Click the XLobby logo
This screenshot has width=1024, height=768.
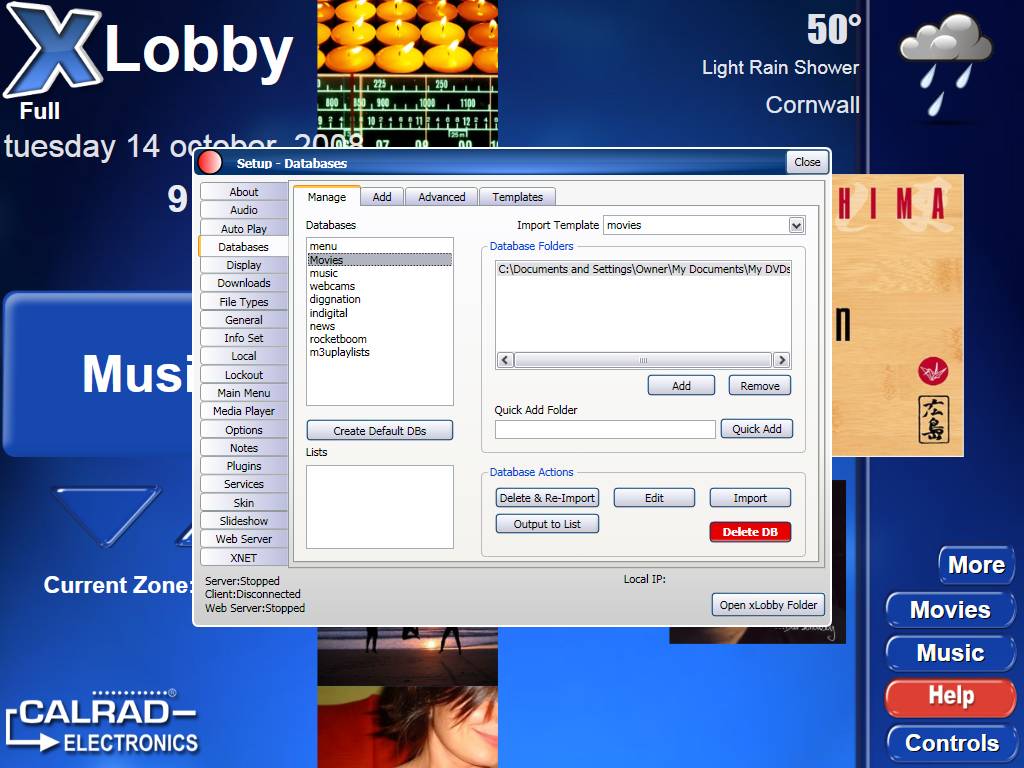pyautogui.click(x=149, y=51)
